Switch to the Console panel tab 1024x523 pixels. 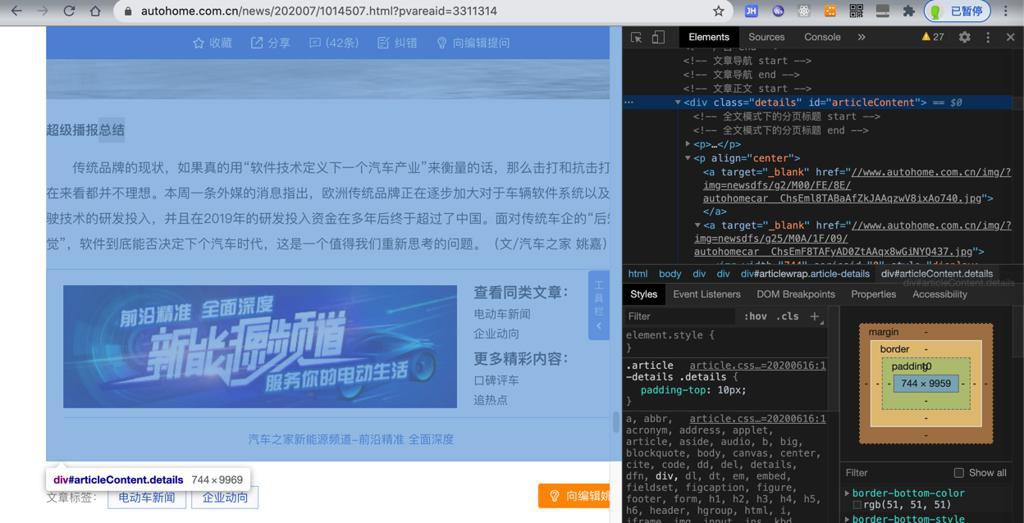(822, 37)
